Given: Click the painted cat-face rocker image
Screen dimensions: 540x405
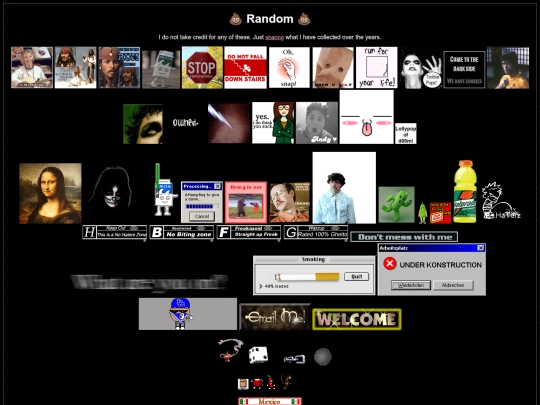Looking at the screenshot, I should (111, 188).
